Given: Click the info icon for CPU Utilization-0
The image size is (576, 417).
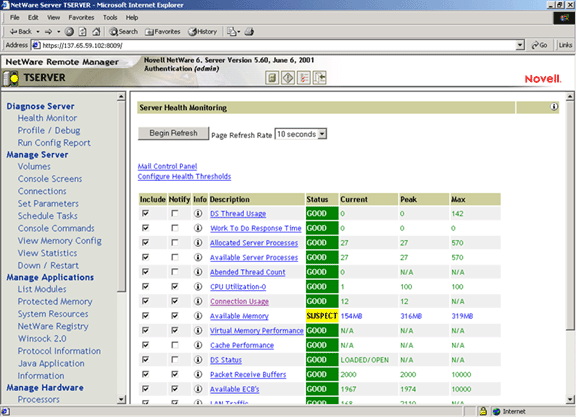Looking at the screenshot, I should pos(198,287).
